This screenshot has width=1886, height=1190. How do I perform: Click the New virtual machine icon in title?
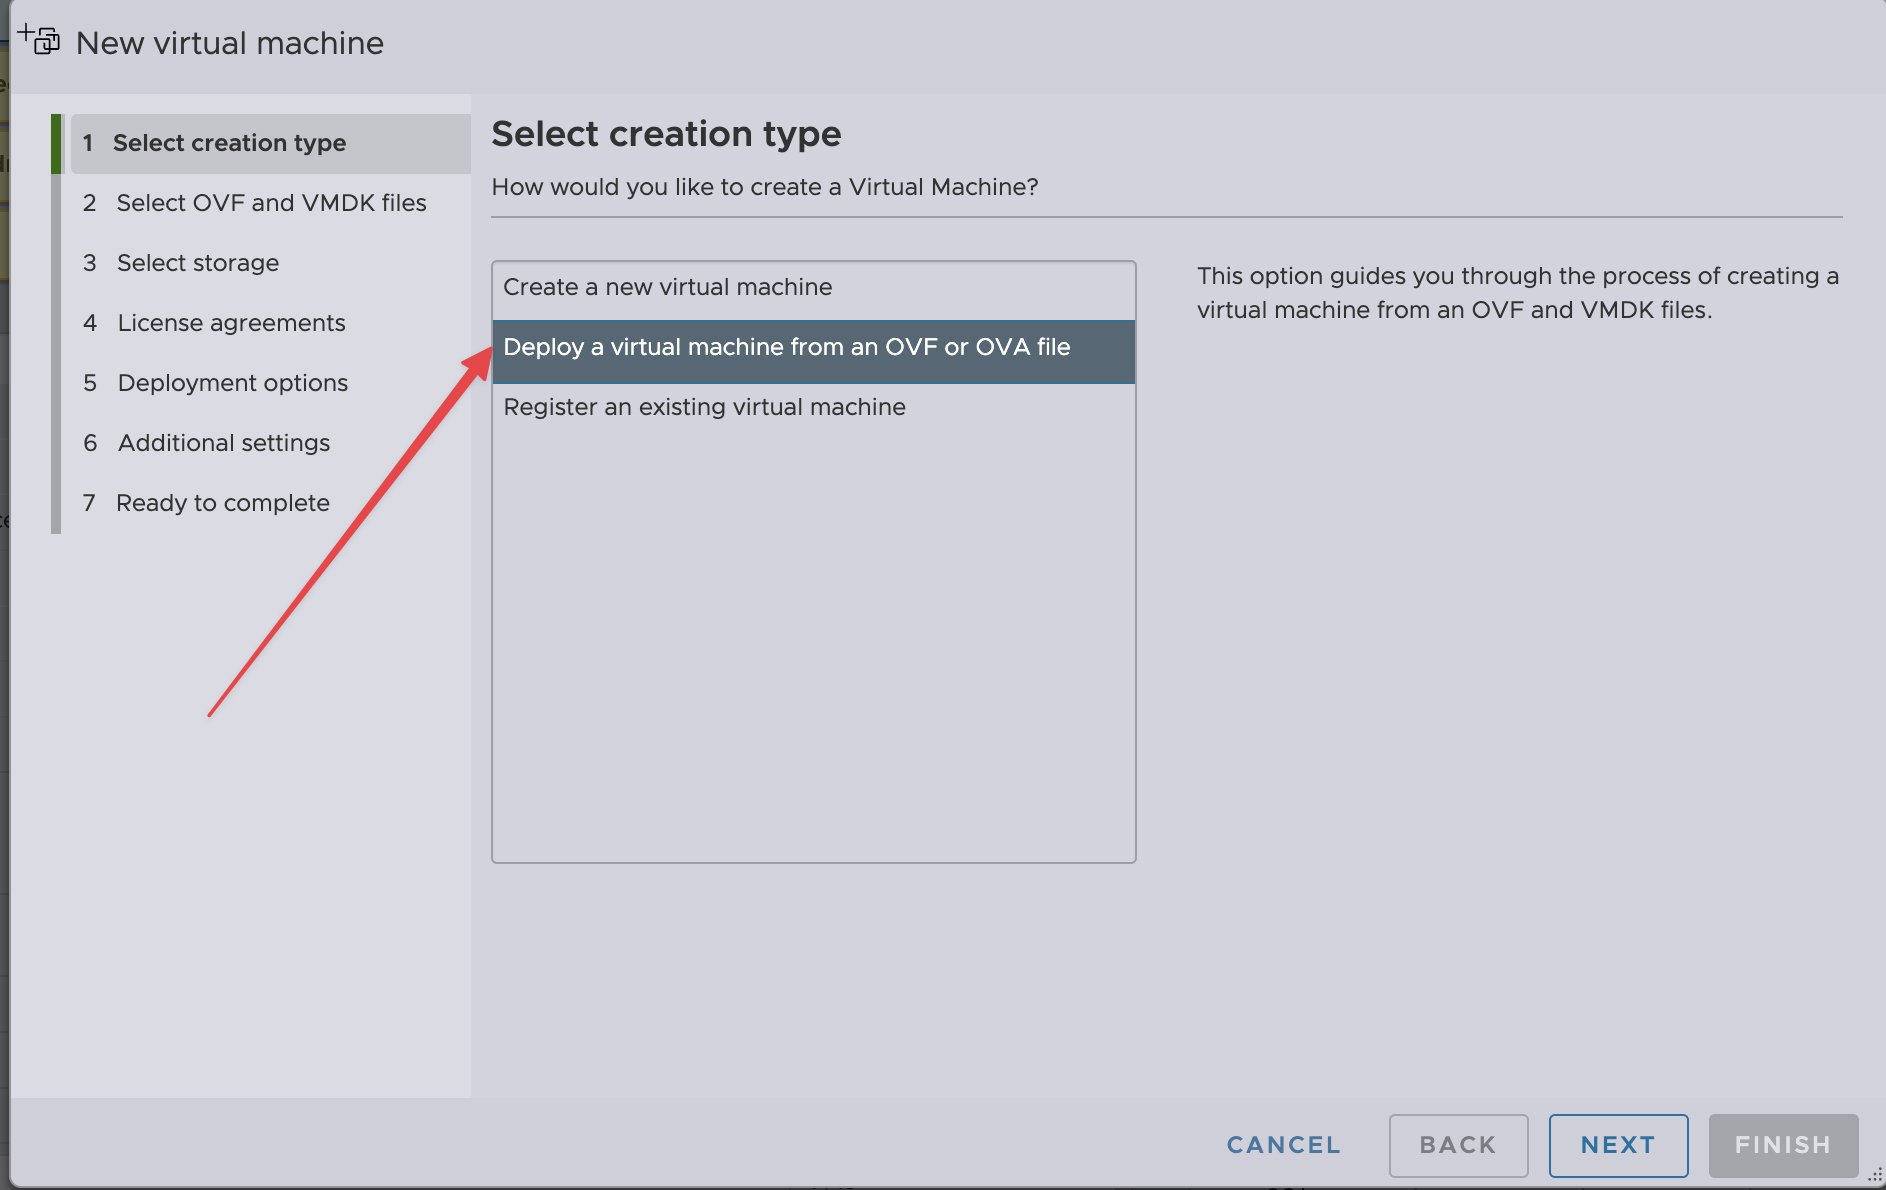tap(39, 40)
